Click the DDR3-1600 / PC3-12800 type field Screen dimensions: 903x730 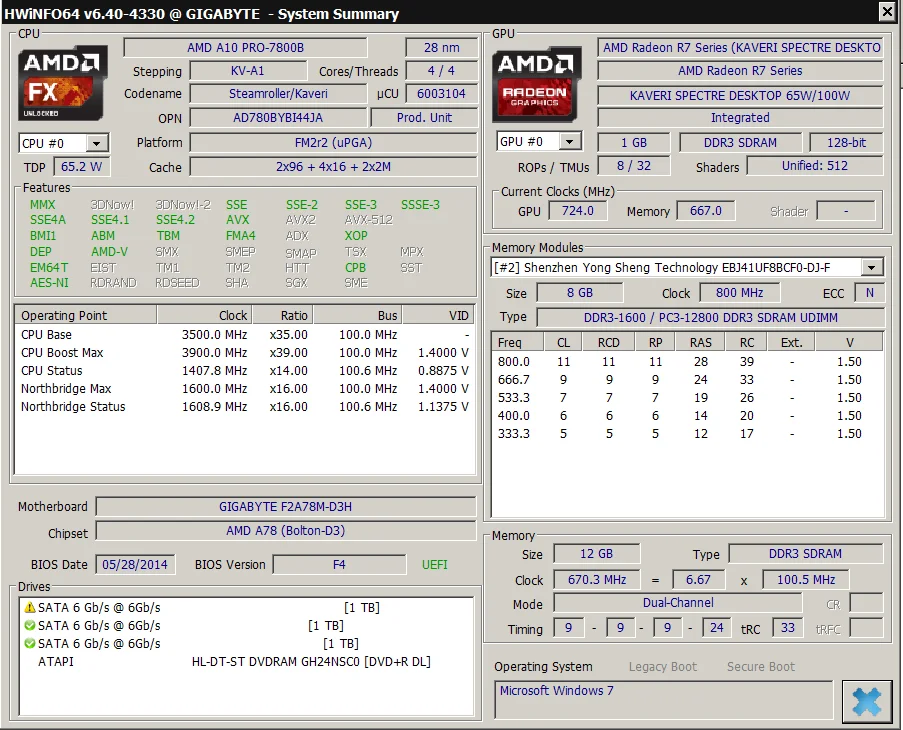711,318
